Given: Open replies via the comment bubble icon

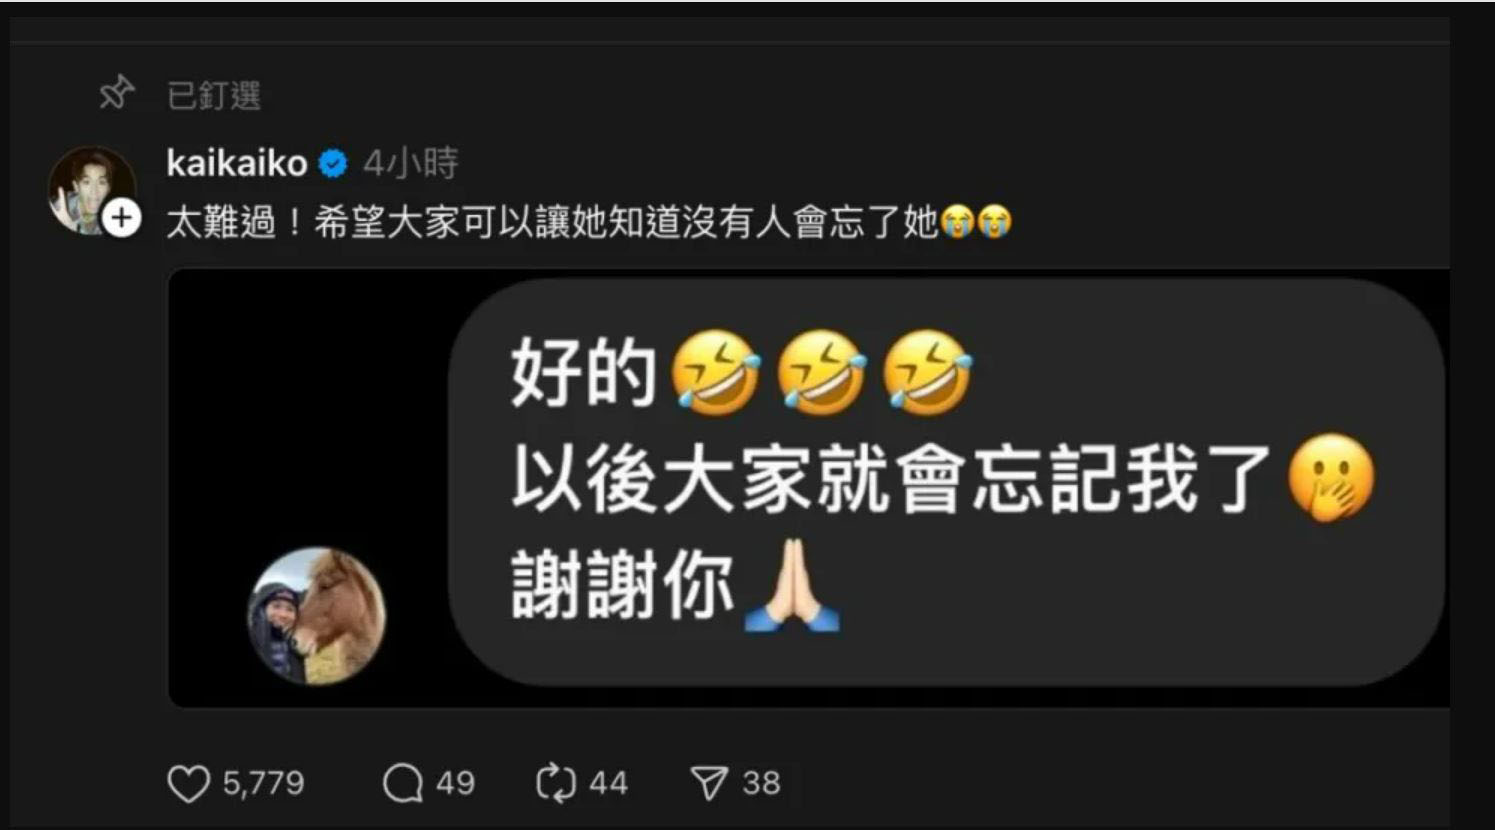Looking at the screenshot, I should tap(403, 784).
